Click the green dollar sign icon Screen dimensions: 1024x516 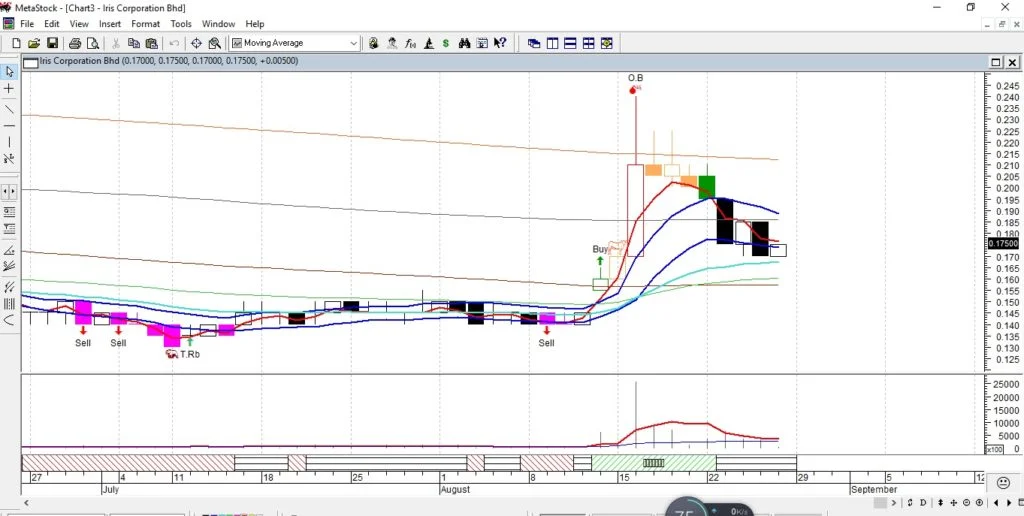pyautogui.click(x=446, y=43)
